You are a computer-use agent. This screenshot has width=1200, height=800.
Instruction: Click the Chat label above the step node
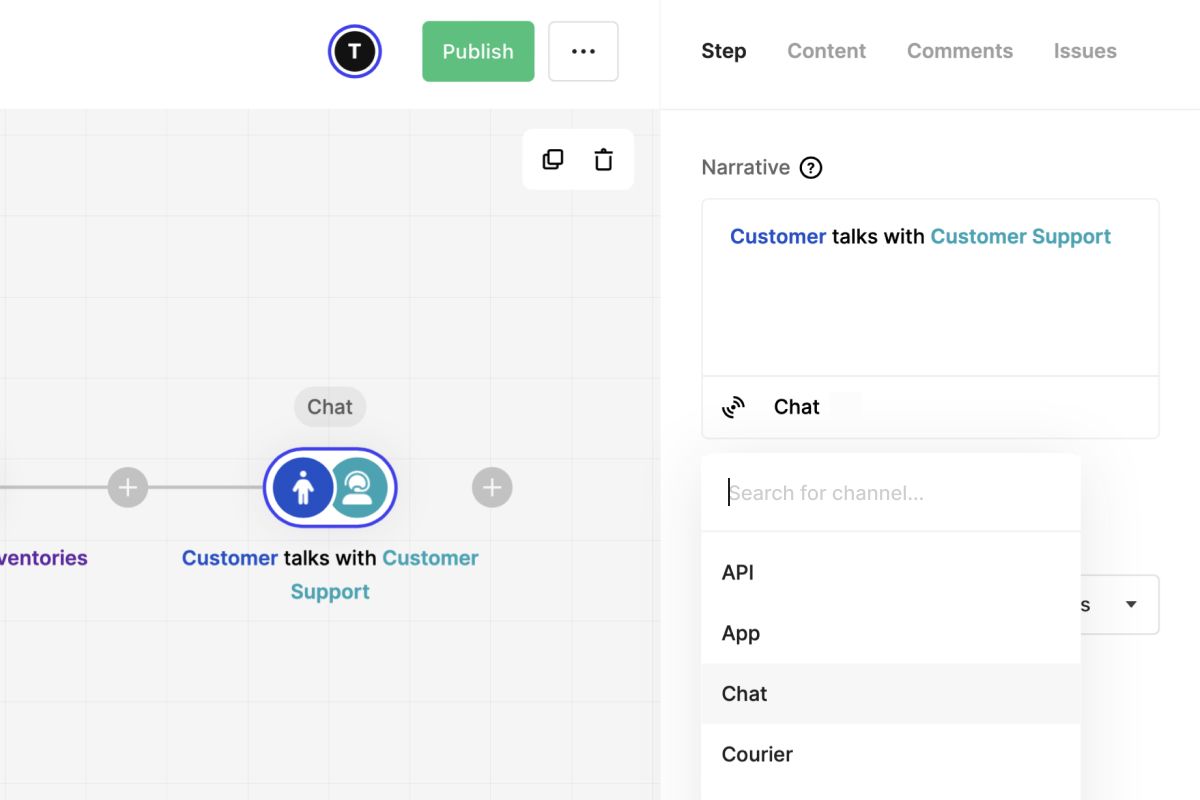[330, 407]
